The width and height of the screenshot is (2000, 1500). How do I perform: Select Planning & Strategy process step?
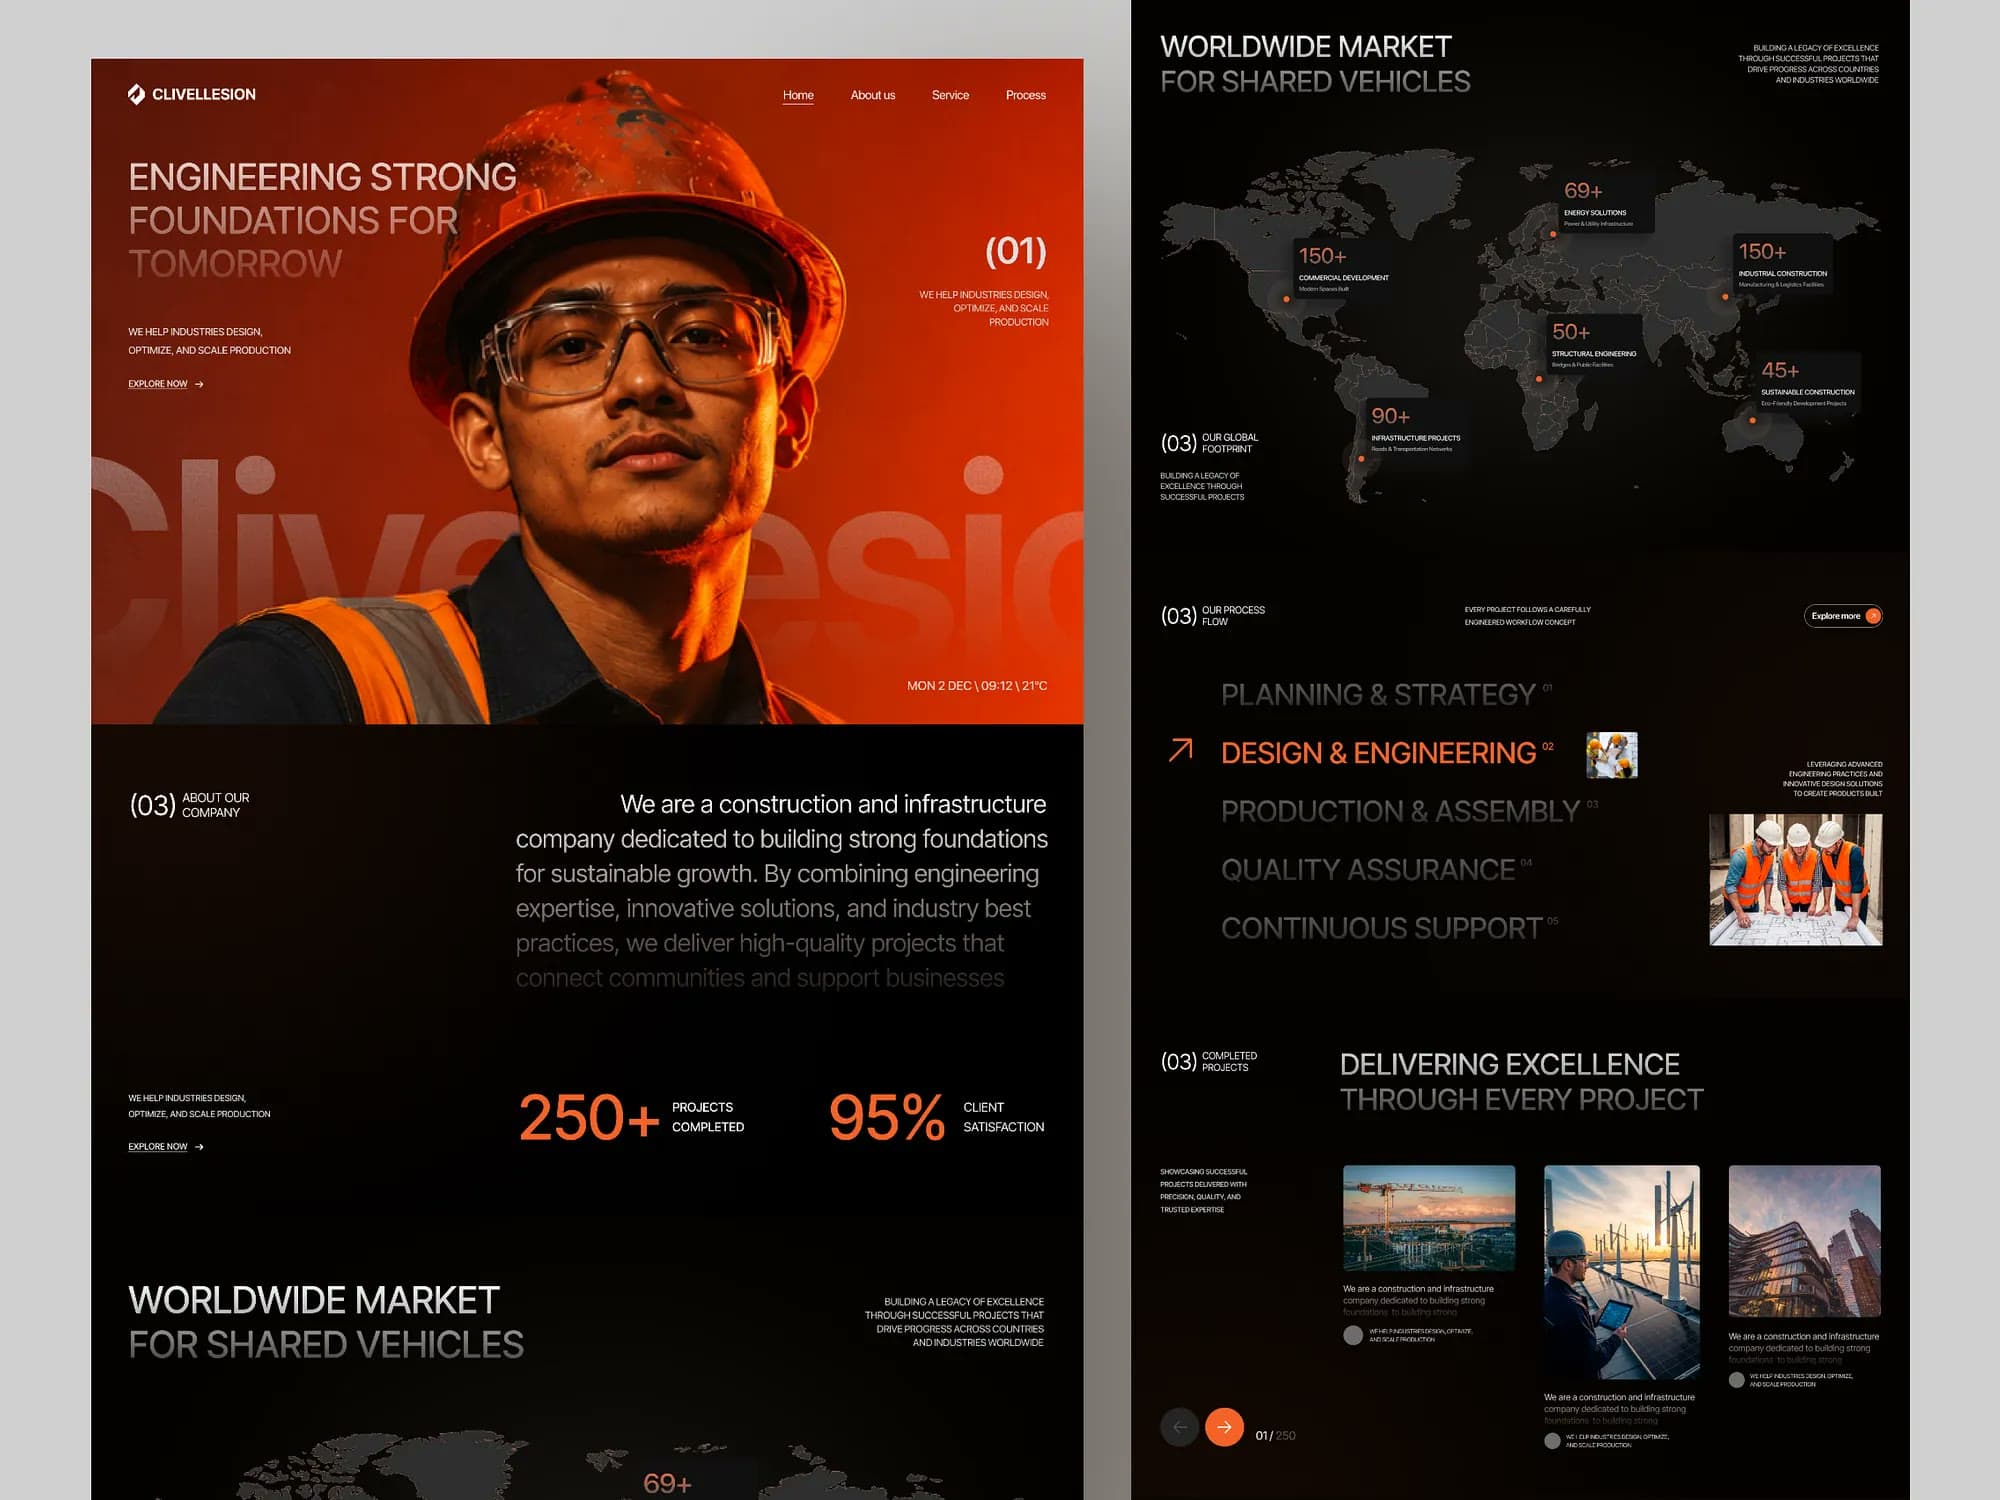1386,694
